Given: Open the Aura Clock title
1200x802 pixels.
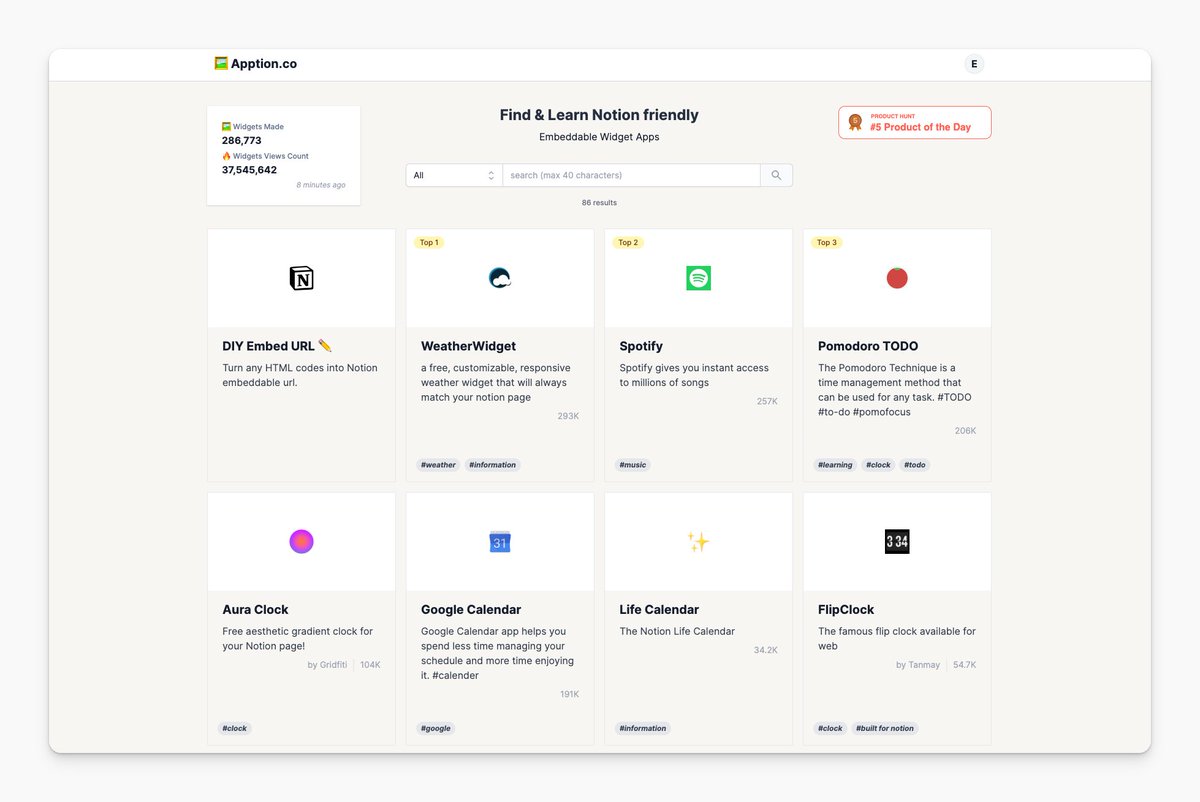Looking at the screenshot, I should click(255, 609).
